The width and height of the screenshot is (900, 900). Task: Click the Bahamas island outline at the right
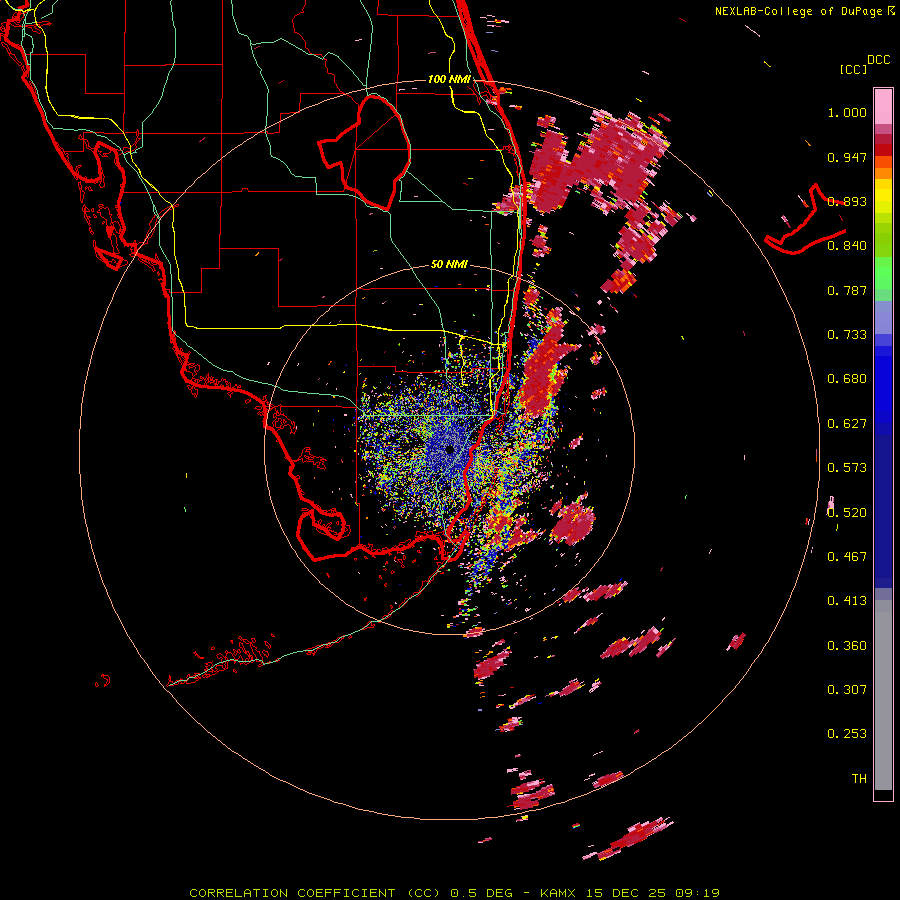tap(806, 220)
